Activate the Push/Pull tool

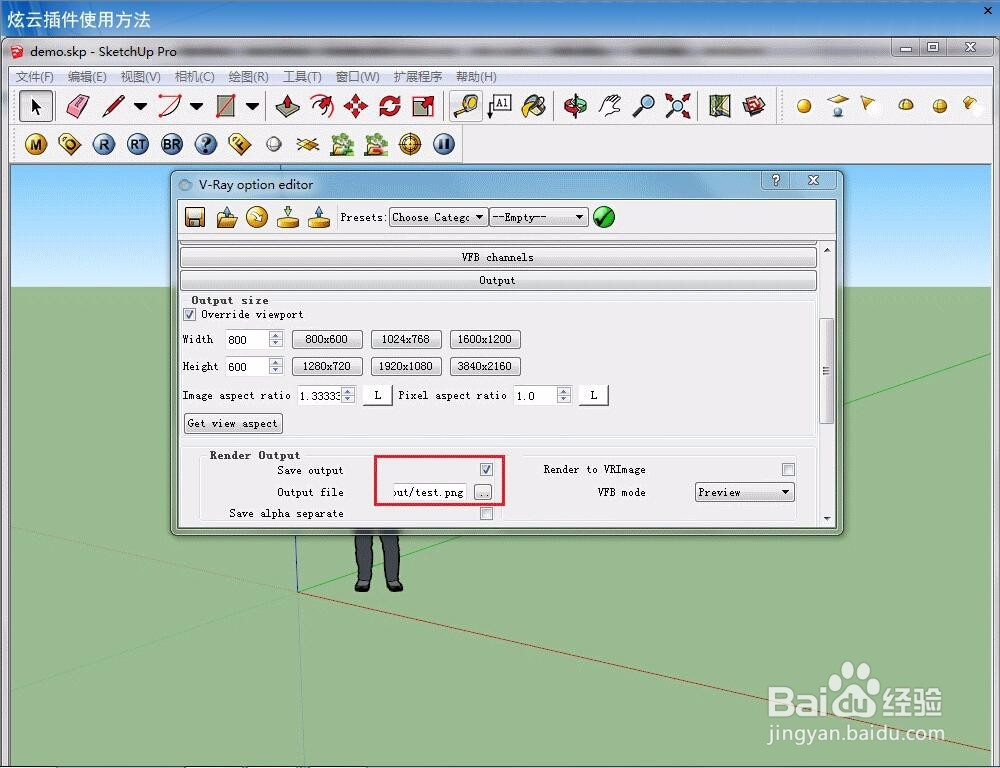pos(288,106)
